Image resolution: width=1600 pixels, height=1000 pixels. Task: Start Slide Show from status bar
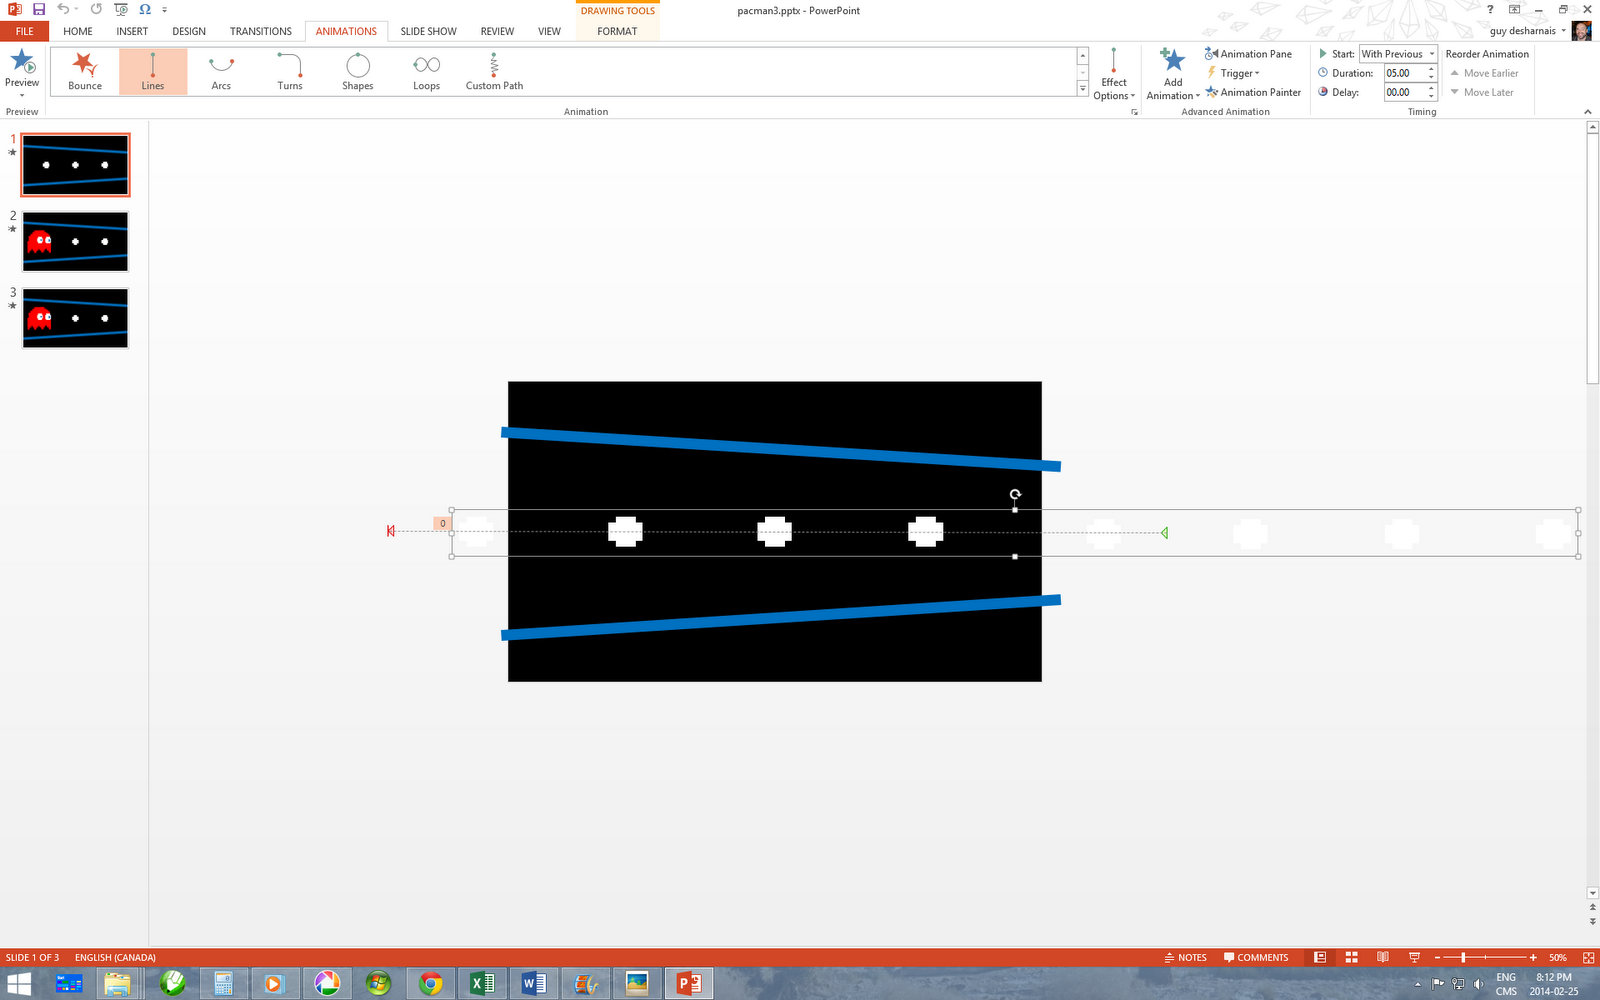tap(1414, 957)
